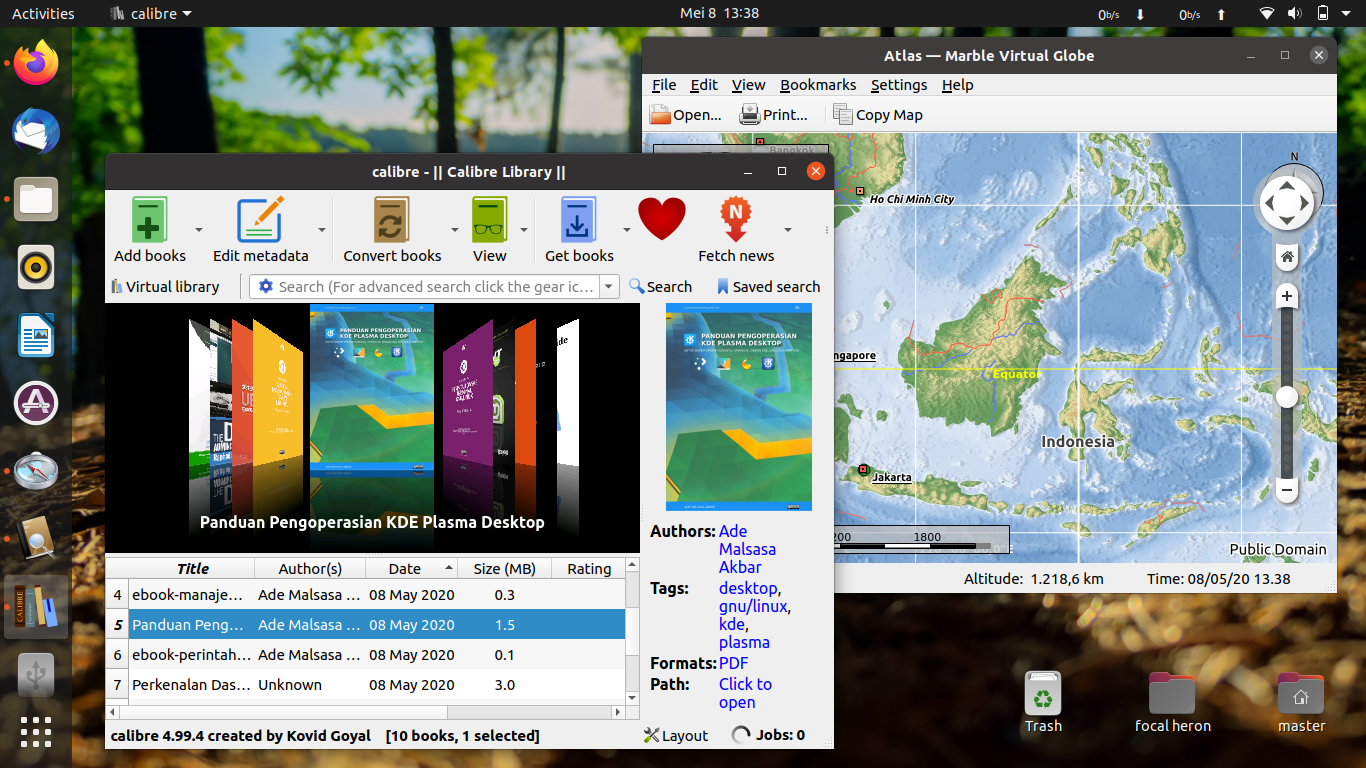
Task: Click the desktop tag link
Action: [748, 588]
